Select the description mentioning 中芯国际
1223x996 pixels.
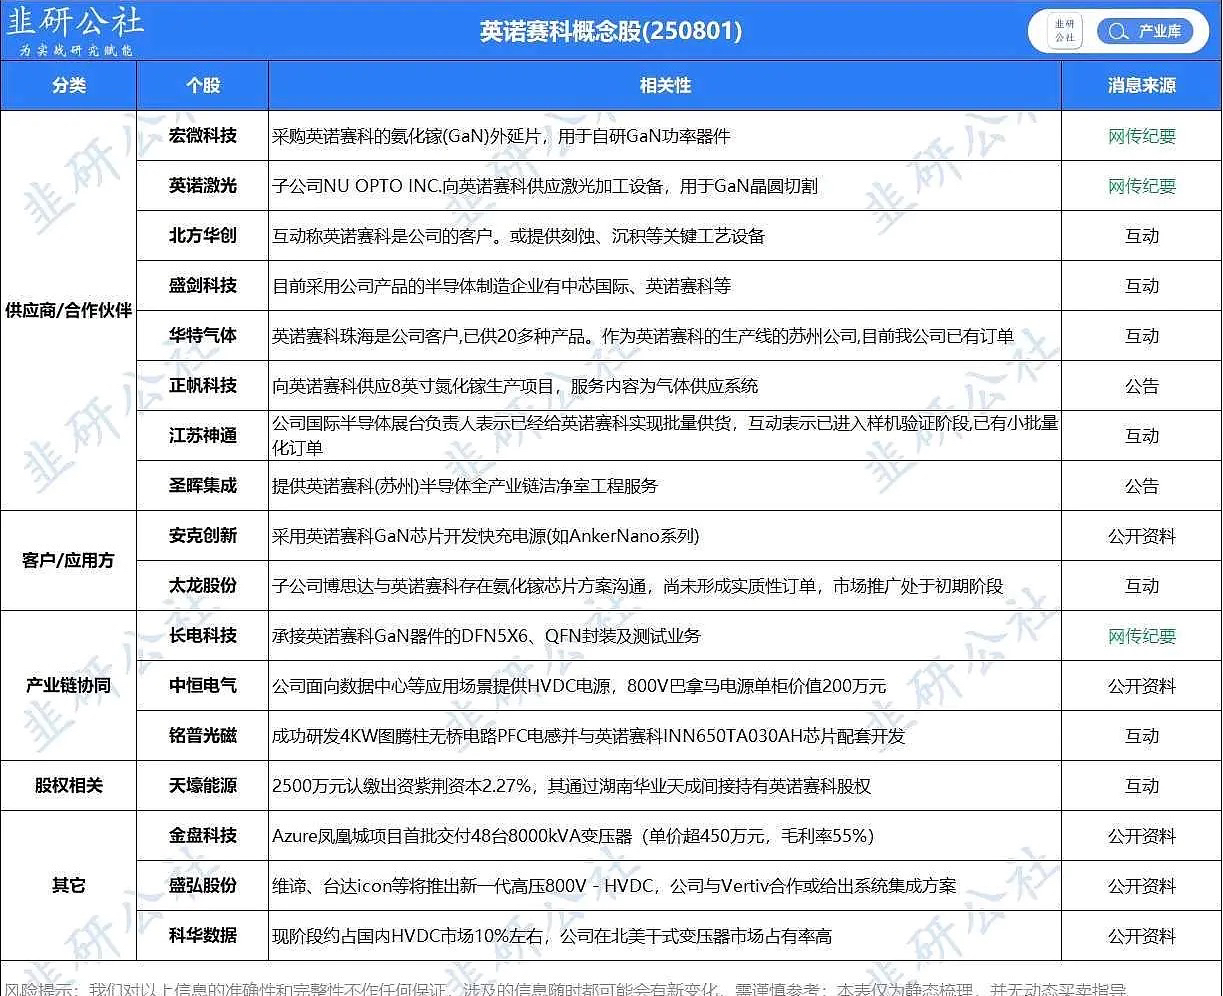[501, 286]
